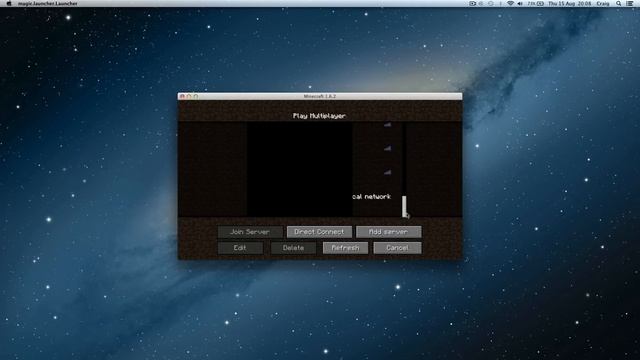This screenshot has height=360, width=640.
Task: Click the server list scrollbar thumb
Action: 404,206
